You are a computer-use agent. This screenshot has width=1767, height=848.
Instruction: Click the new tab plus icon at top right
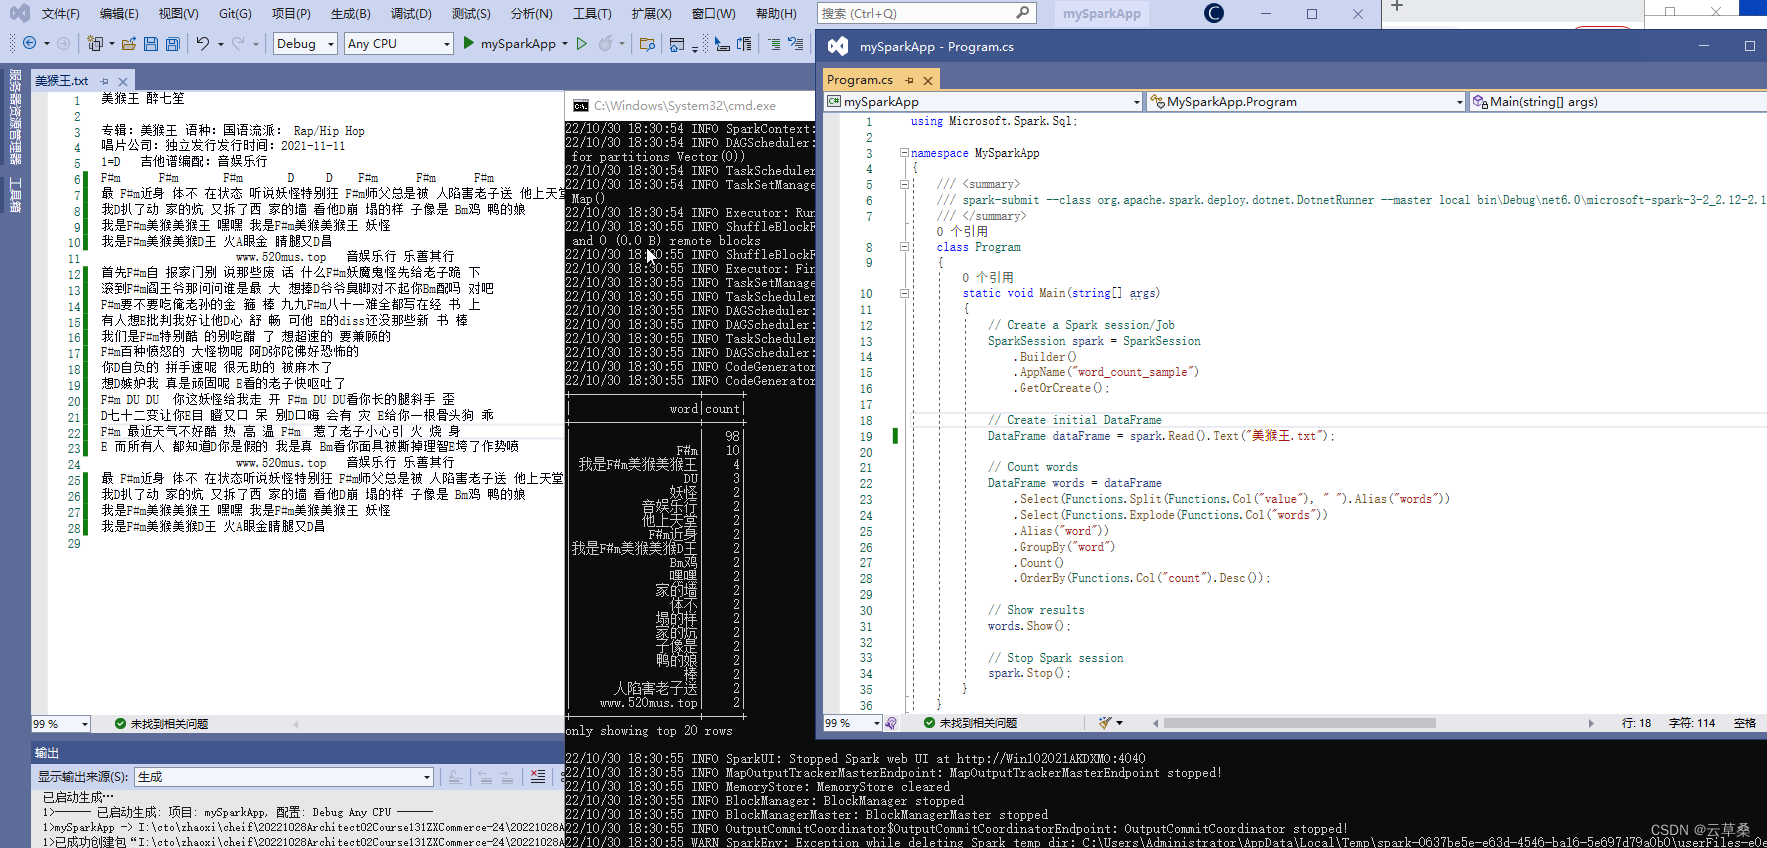1397,6
